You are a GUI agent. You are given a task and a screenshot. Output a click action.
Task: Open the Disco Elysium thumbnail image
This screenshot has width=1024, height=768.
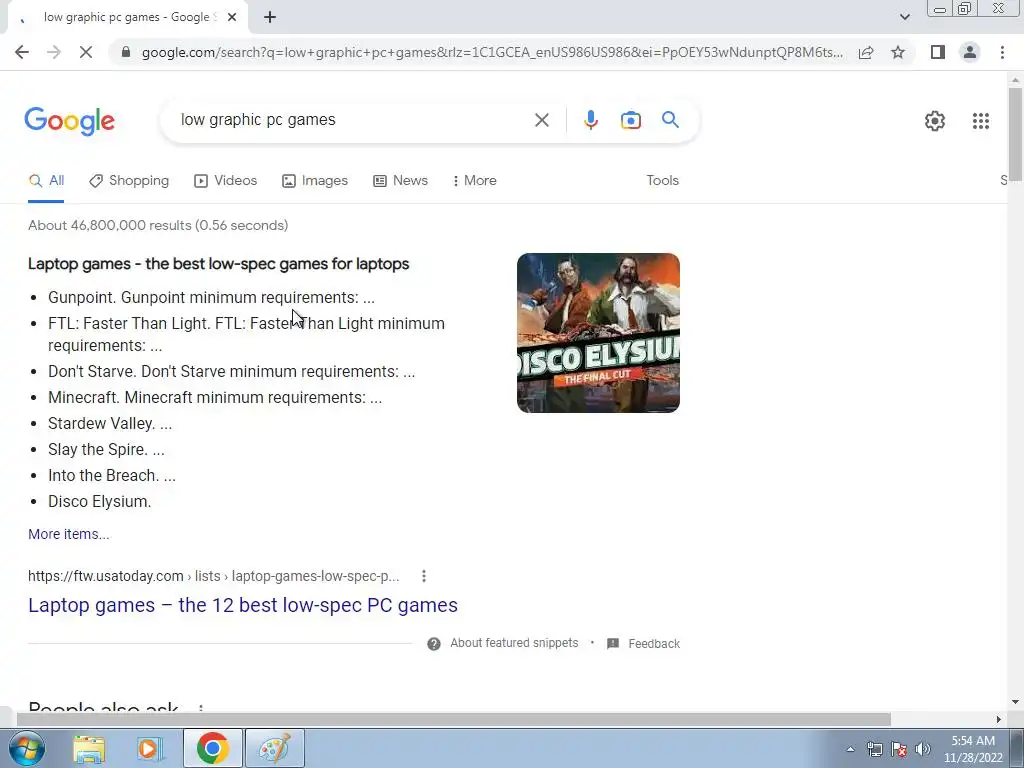click(x=598, y=333)
